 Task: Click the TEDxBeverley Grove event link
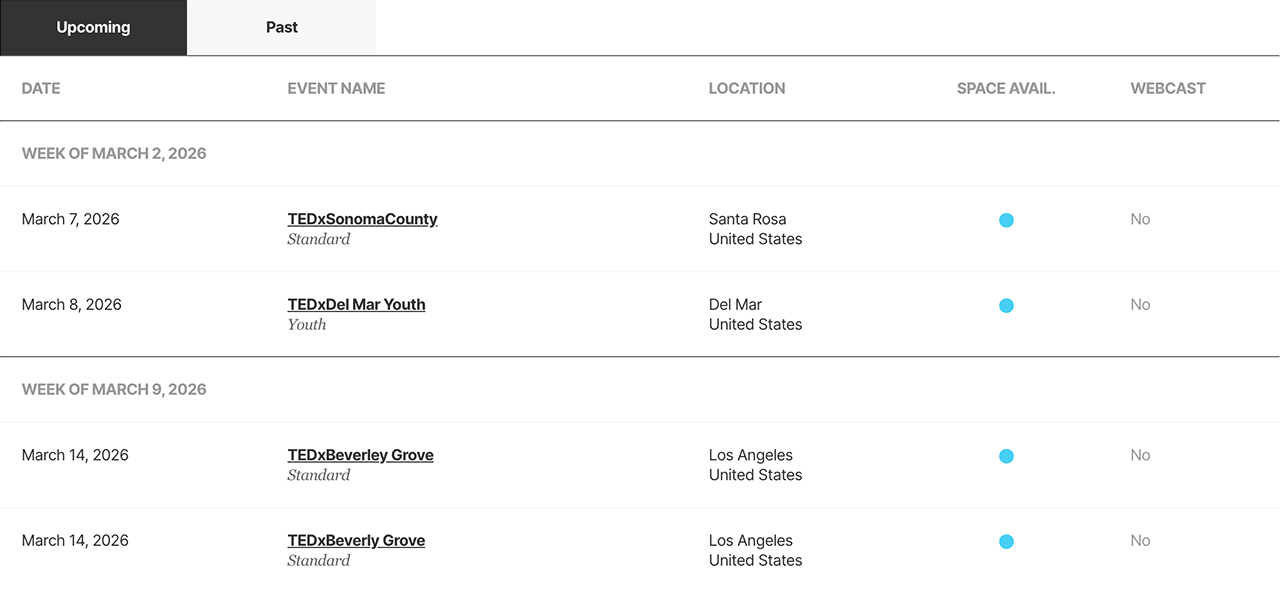(x=360, y=454)
